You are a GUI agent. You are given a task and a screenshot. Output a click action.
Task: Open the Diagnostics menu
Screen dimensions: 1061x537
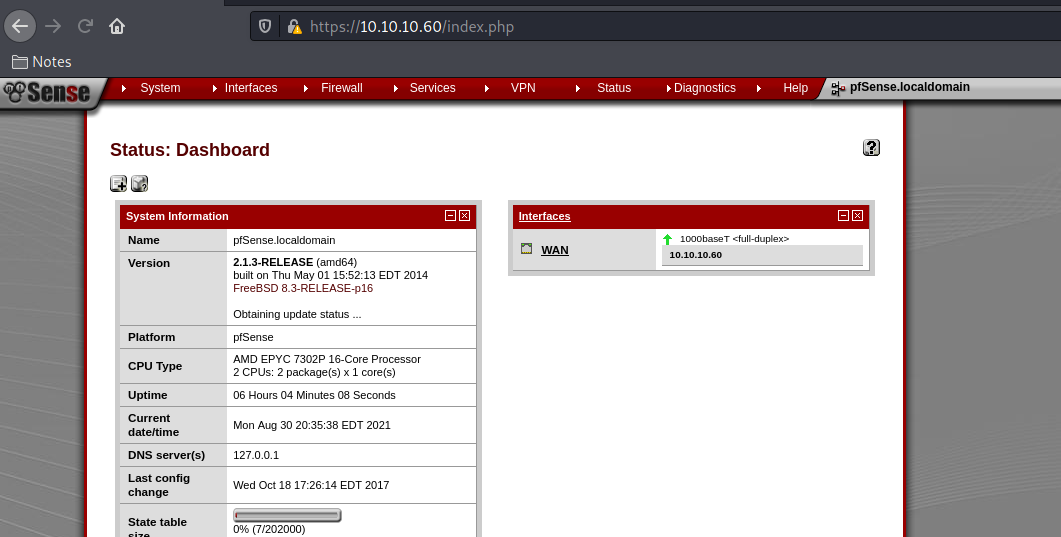[x=704, y=88]
